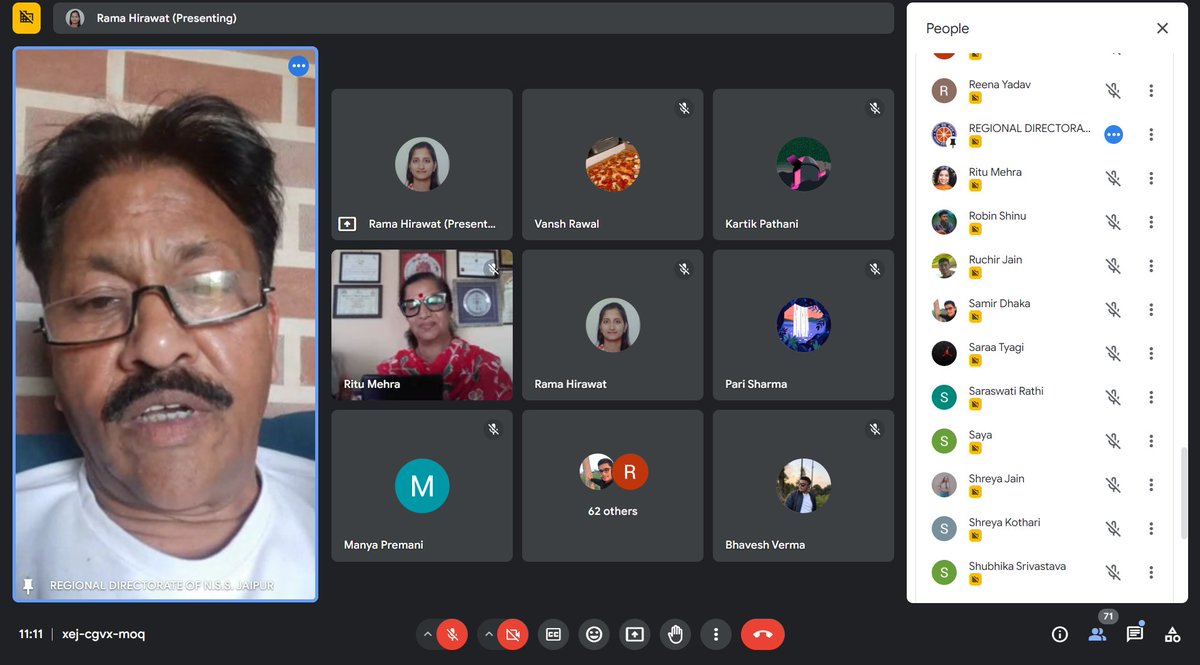The image size is (1200, 665).
Task: Select the Rama Hirawat presentation tile
Action: click(x=422, y=165)
